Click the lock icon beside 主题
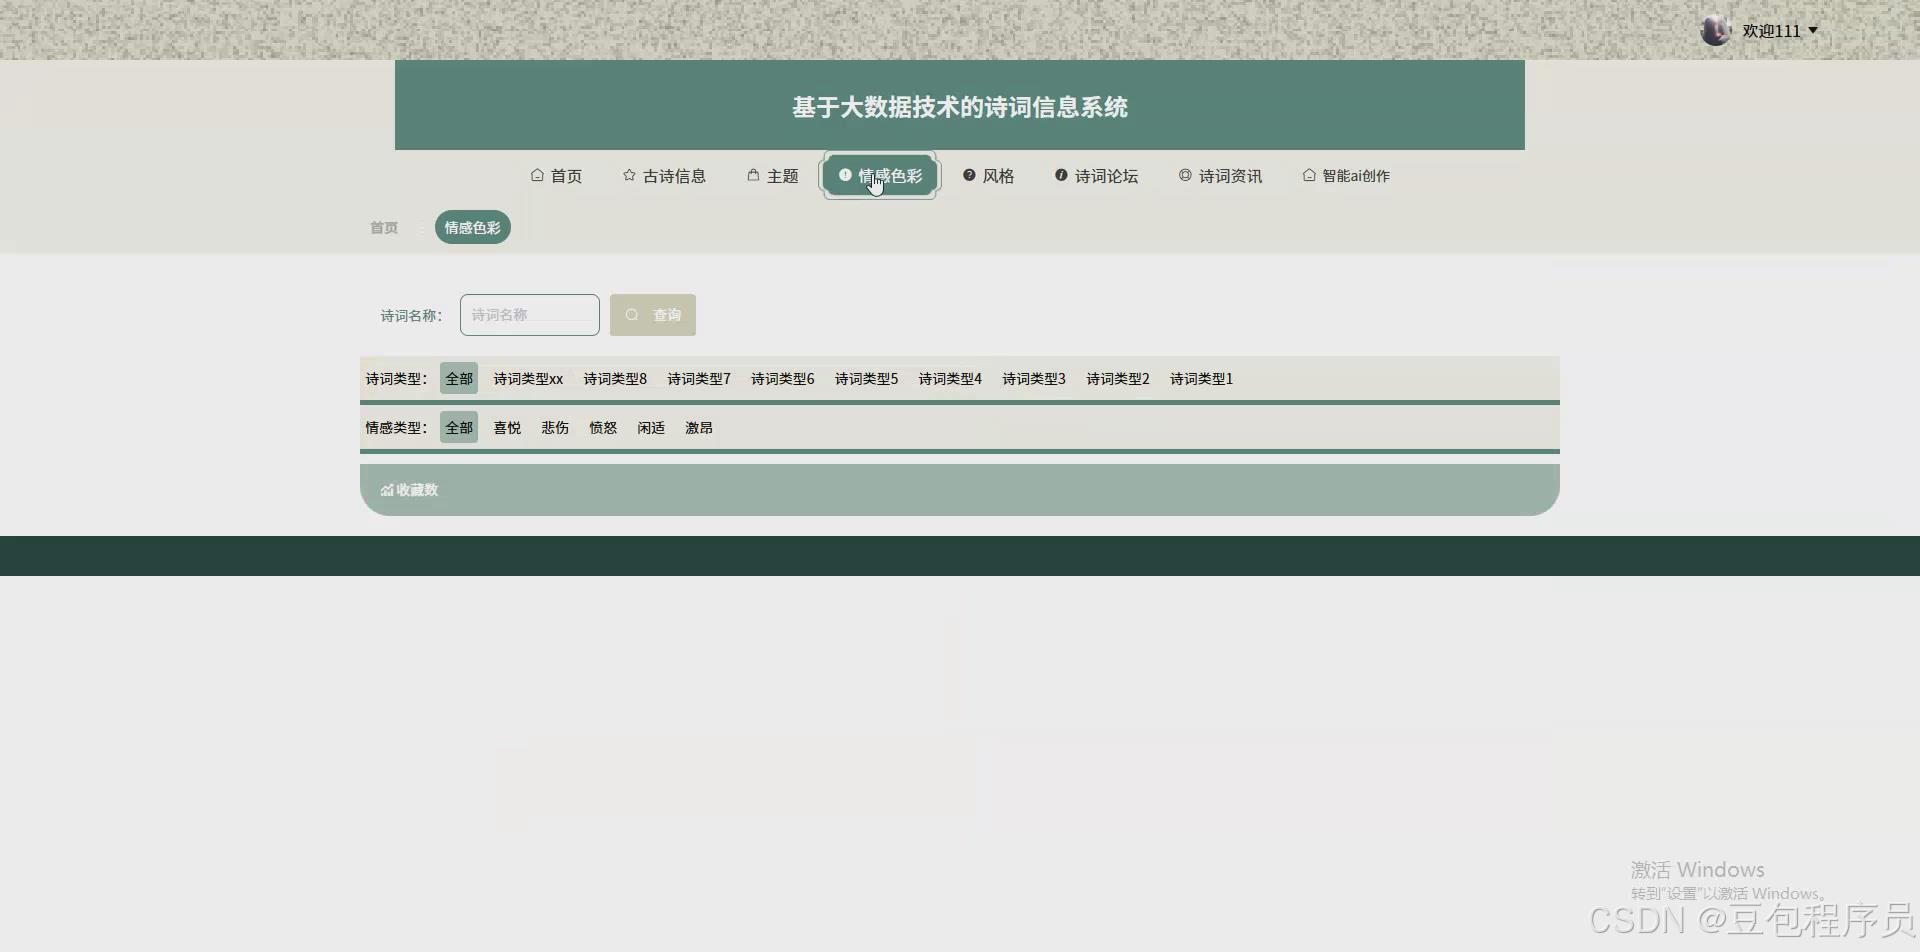 (753, 175)
